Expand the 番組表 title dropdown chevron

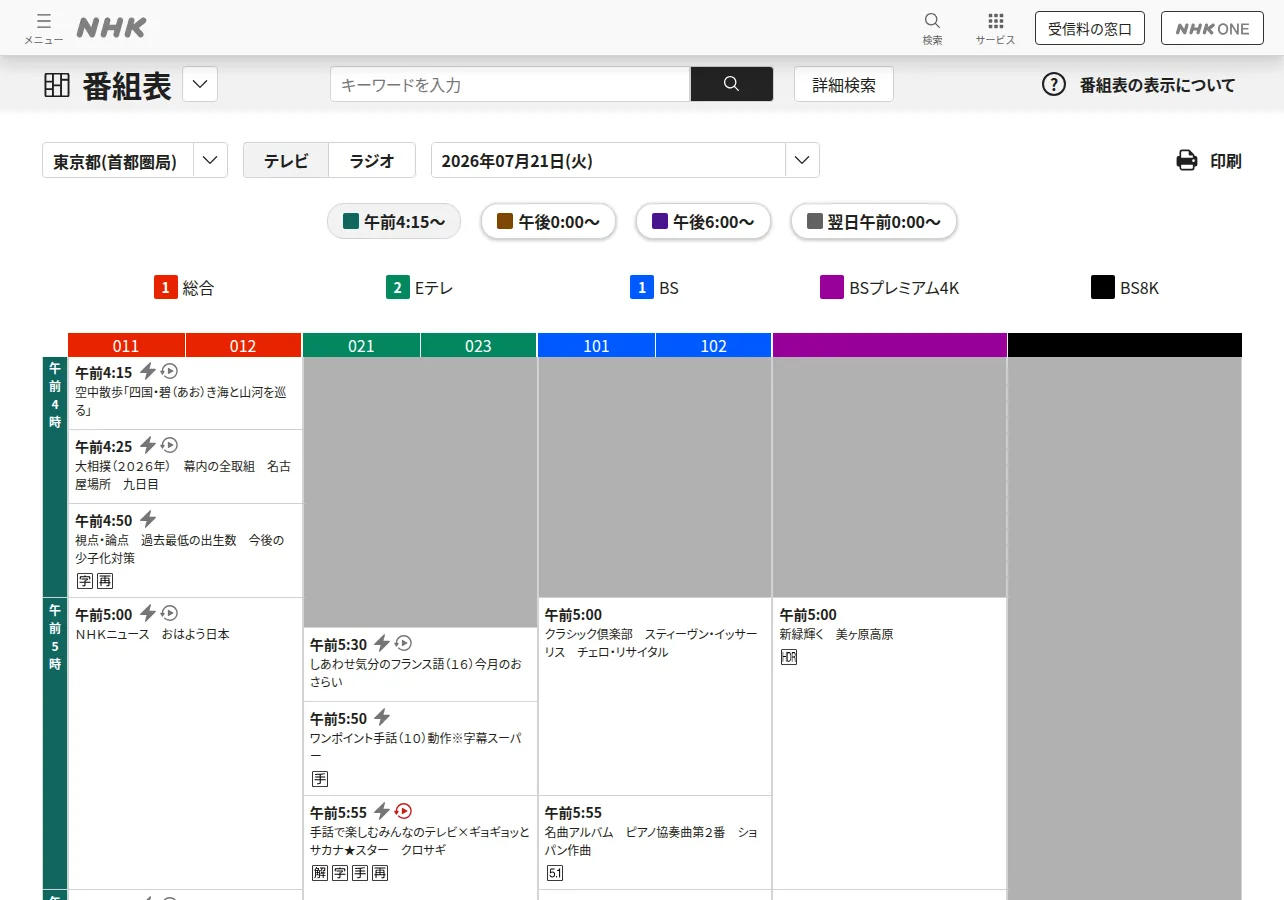pyautogui.click(x=200, y=84)
